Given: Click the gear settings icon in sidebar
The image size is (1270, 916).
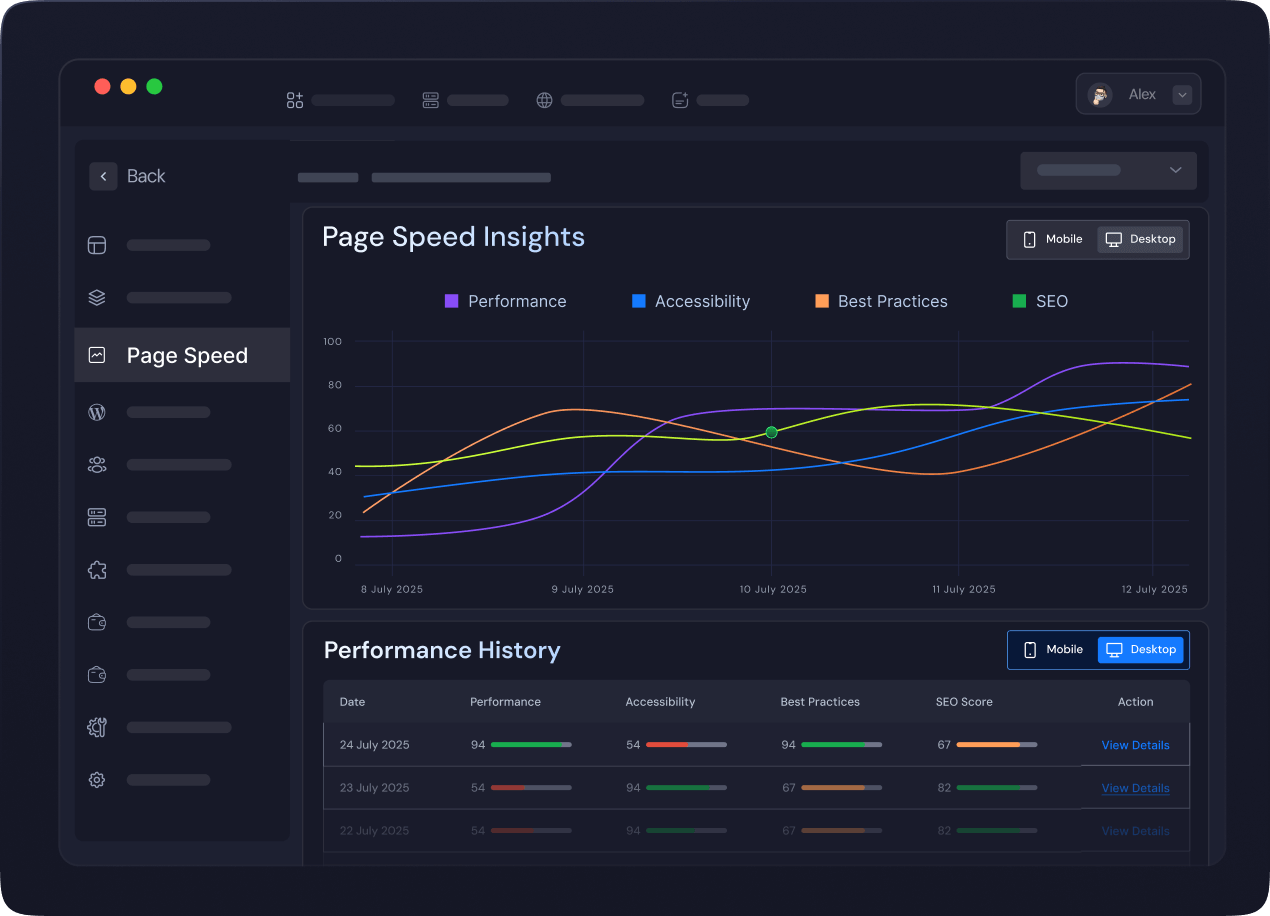Looking at the screenshot, I should pyautogui.click(x=97, y=780).
